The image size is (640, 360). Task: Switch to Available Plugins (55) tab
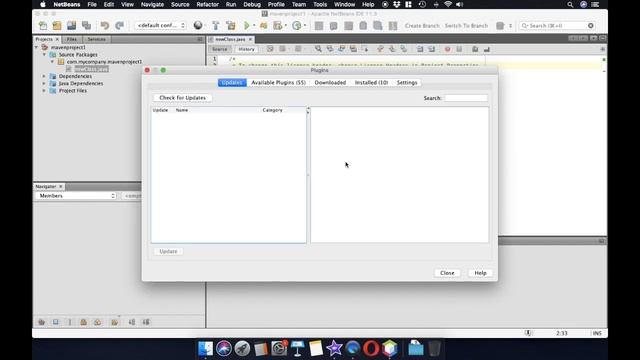coord(278,82)
